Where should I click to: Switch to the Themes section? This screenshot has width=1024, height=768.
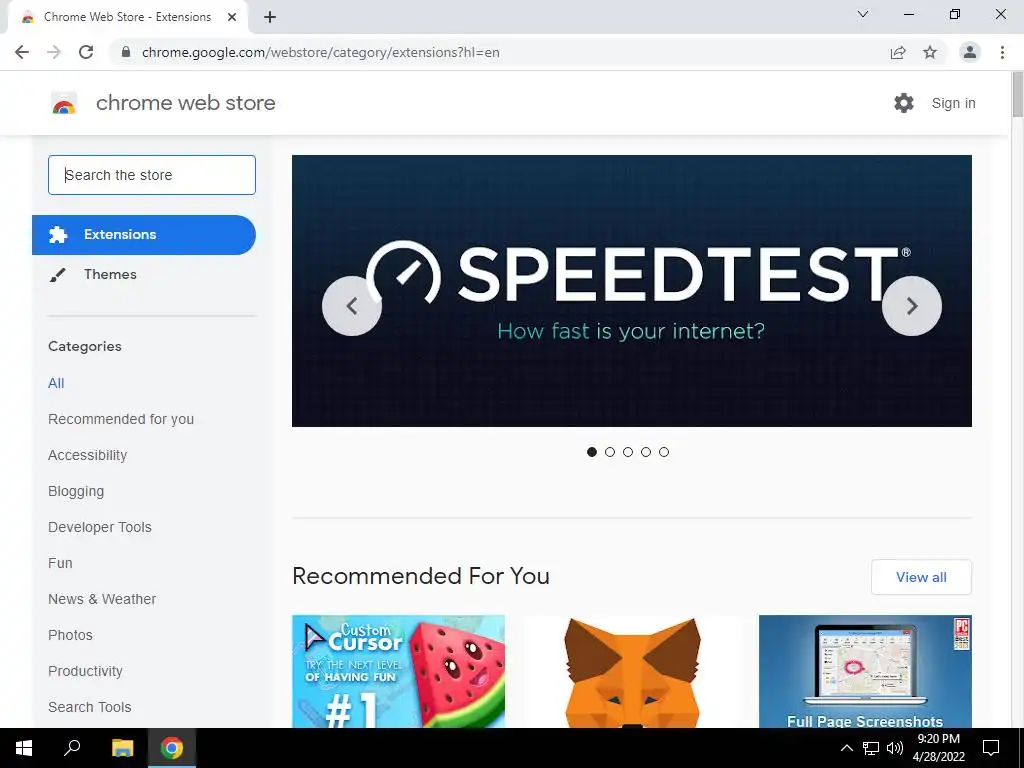tap(110, 274)
